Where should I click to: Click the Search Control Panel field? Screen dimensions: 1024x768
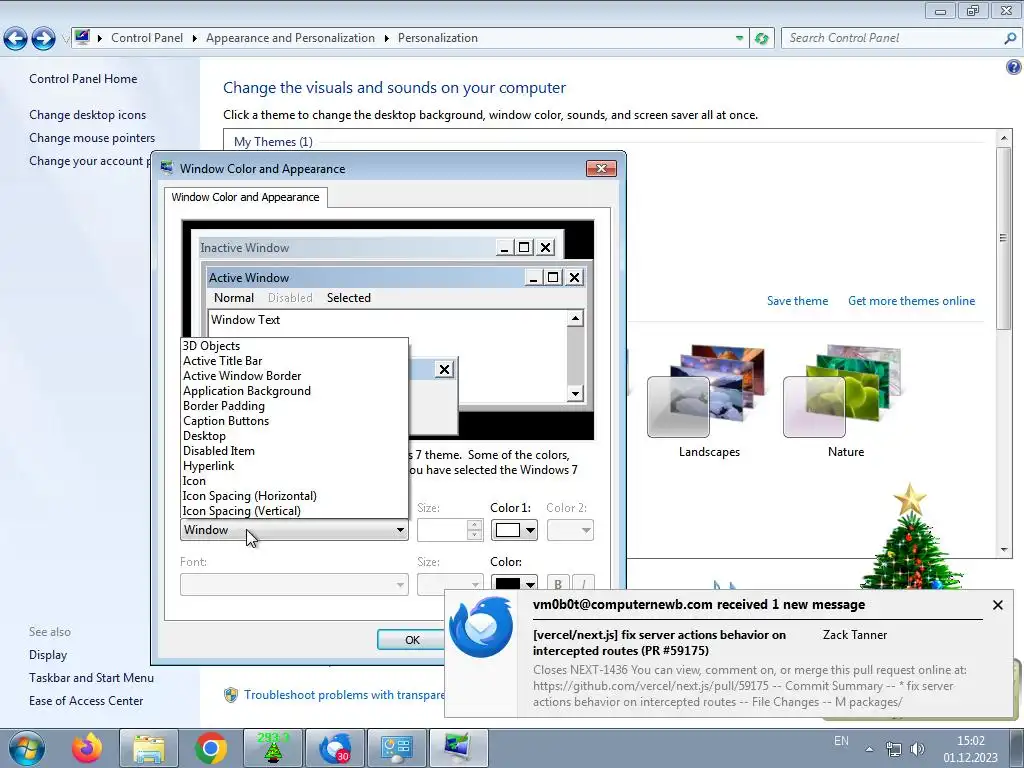click(893, 39)
